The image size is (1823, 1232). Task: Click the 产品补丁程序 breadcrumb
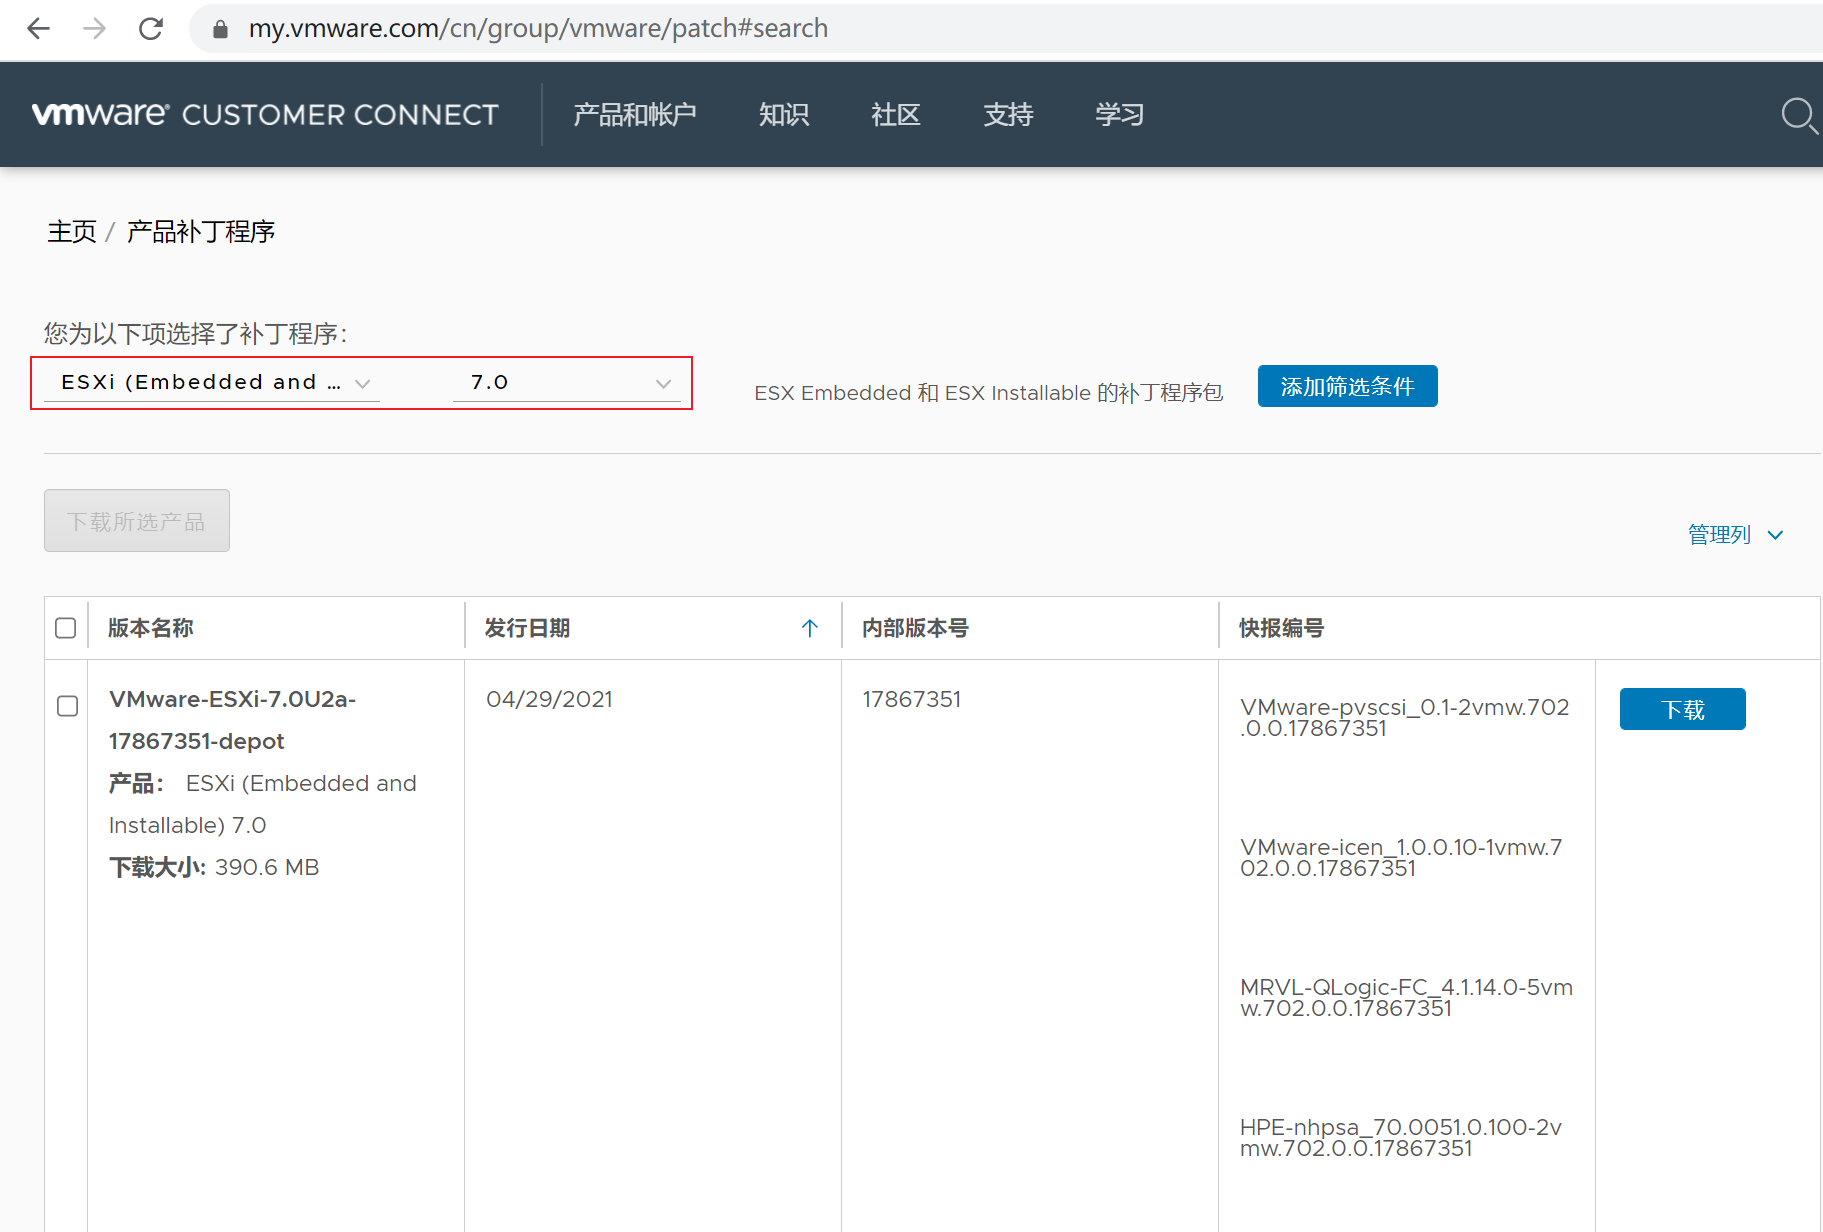[201, 231]
